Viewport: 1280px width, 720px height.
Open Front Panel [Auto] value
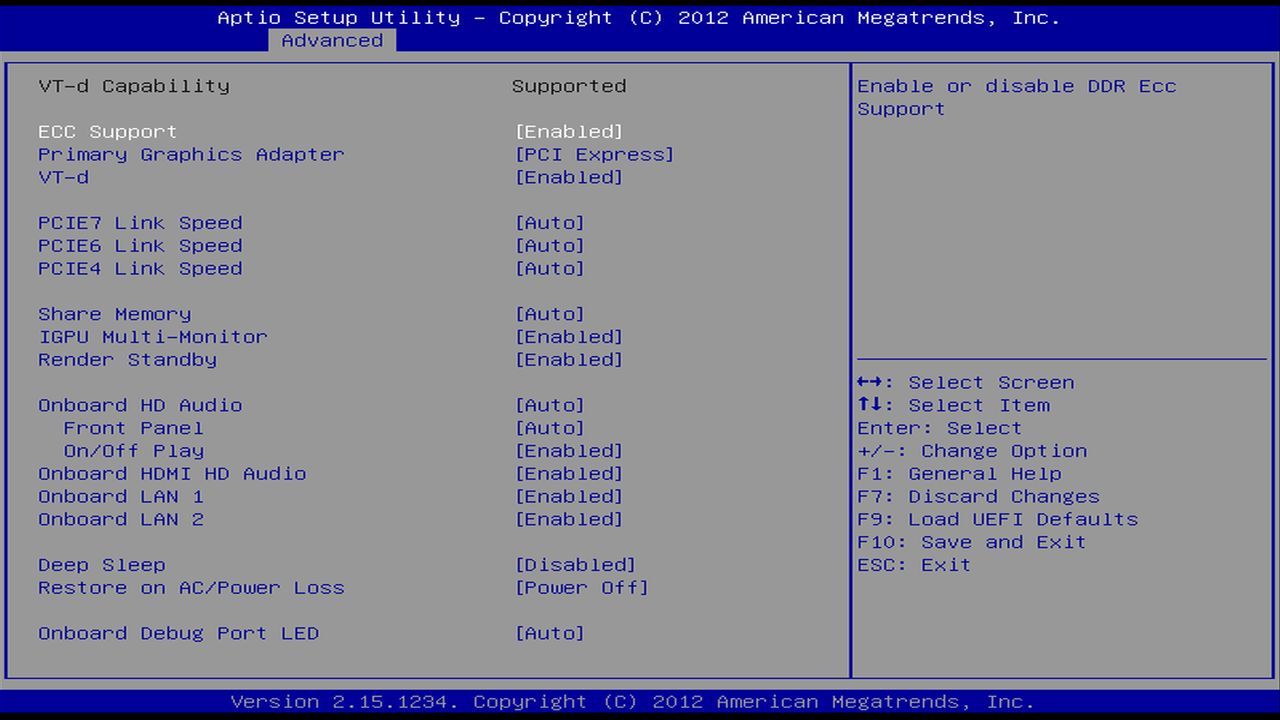[550, 428]
